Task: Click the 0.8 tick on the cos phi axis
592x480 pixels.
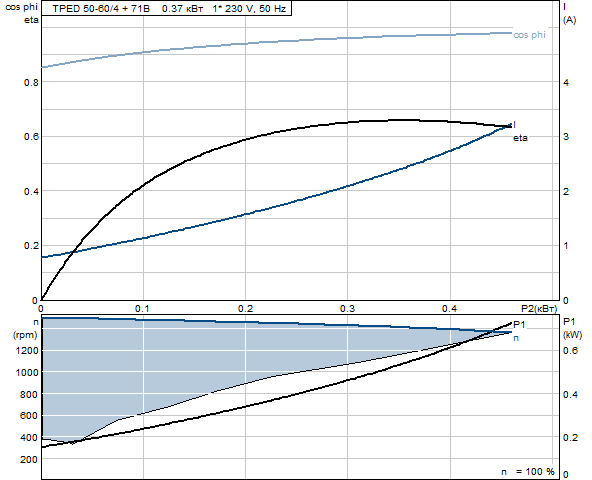Action: 31,82
